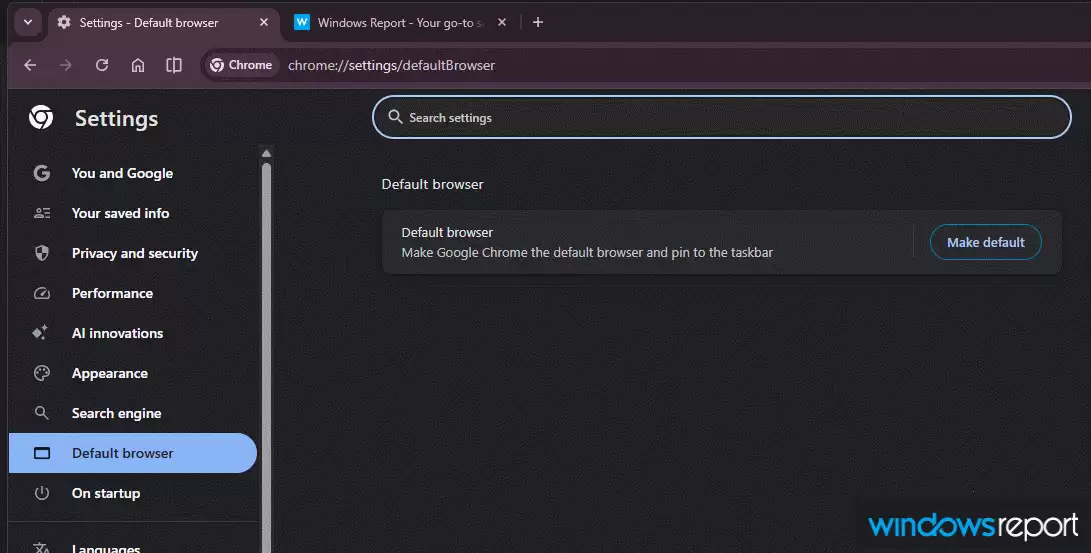
Task: Open the reading mode book icon
Action: [x=174, y=65]
